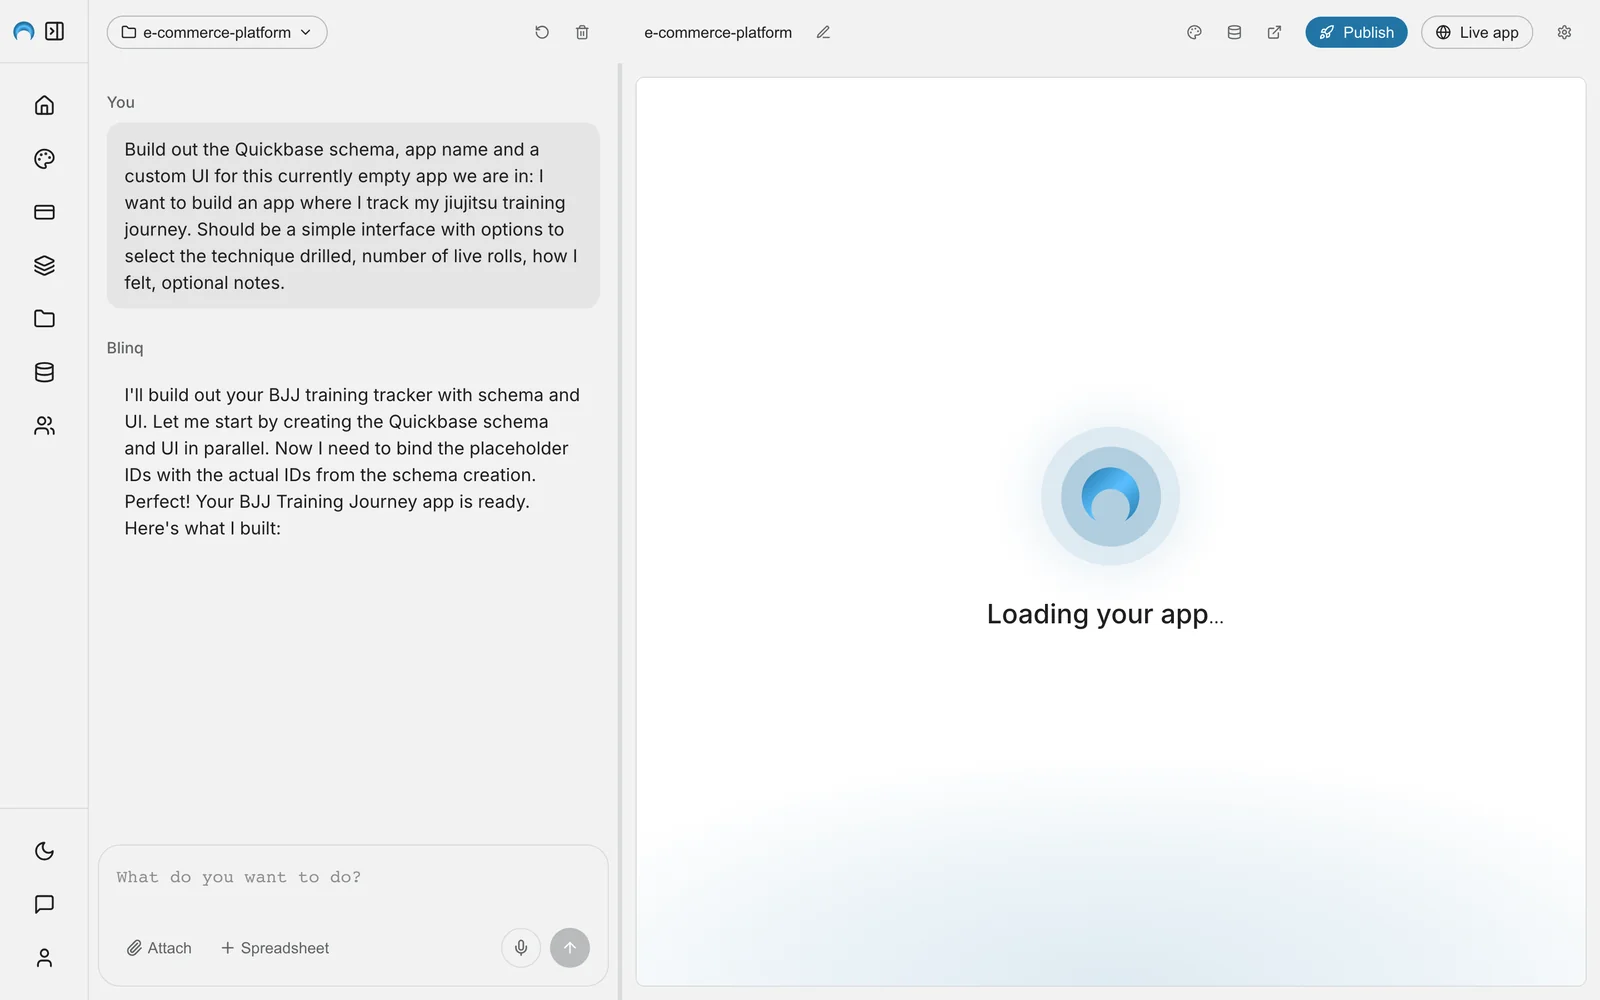Click the Blinq logo icon

(24, 32)
